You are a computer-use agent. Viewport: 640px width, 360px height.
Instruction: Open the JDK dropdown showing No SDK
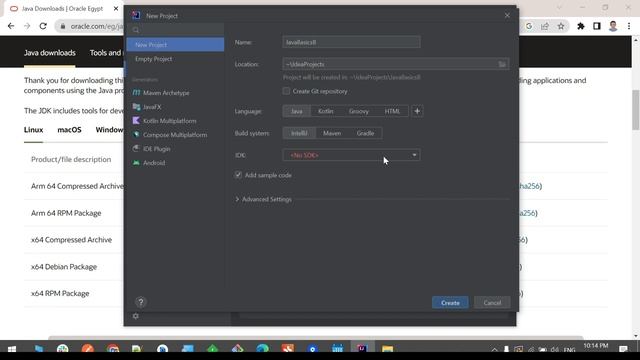tap(351, 155)
